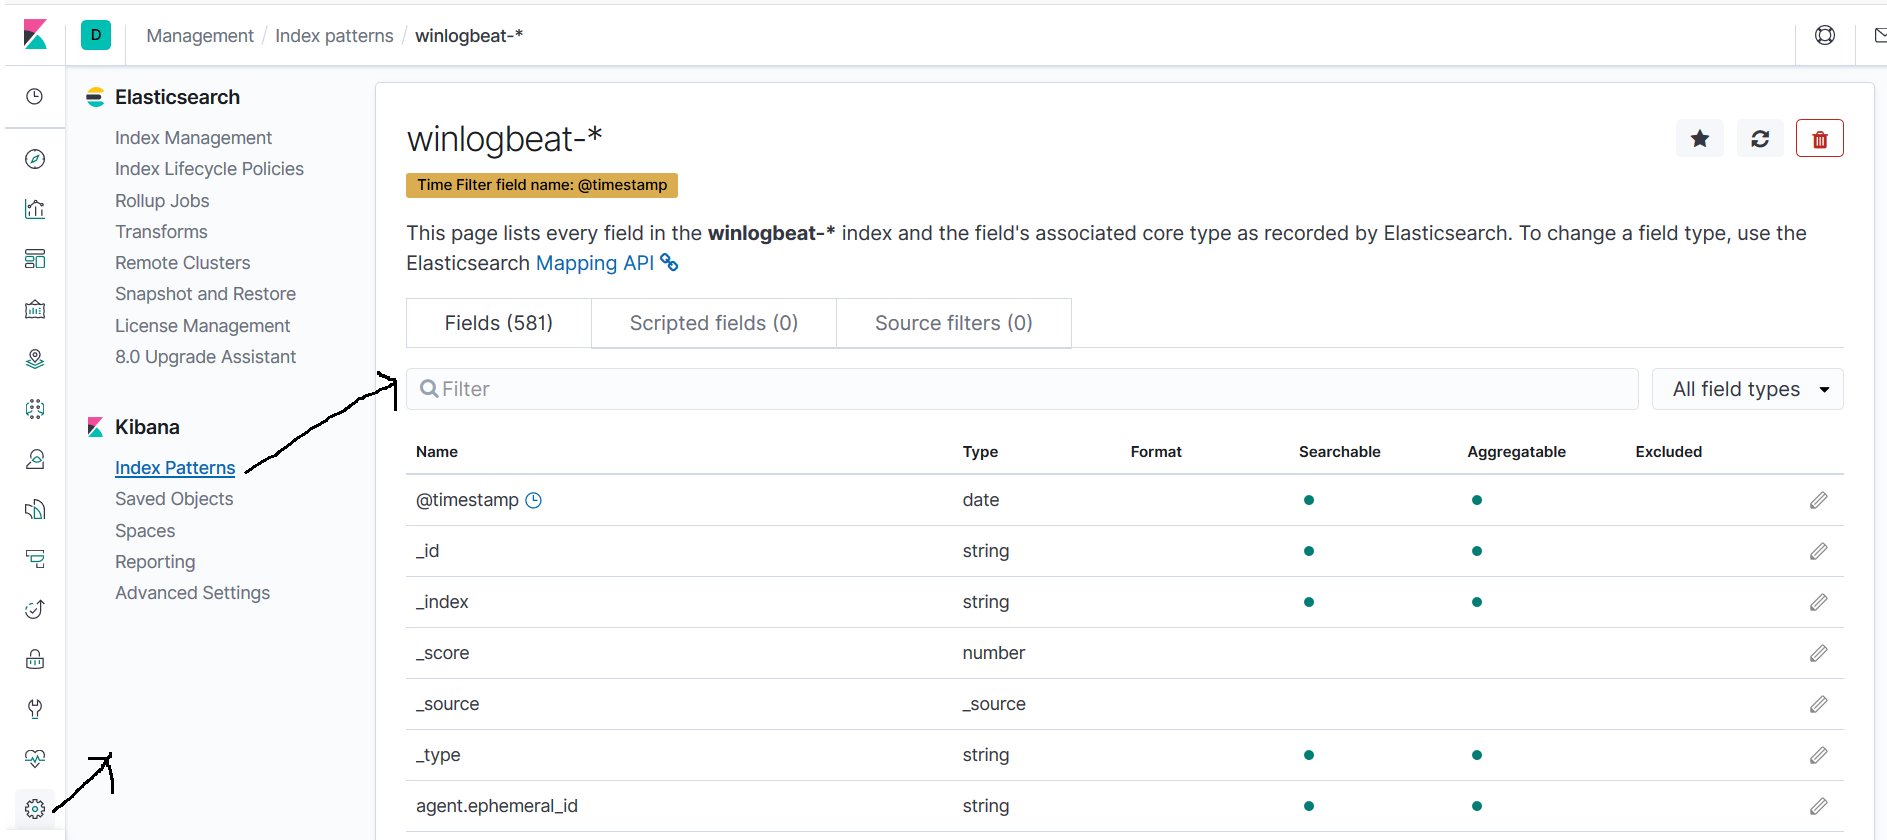1887x840 pixels.
Task: Open Visualize chart icon
Action: point(35,209)
